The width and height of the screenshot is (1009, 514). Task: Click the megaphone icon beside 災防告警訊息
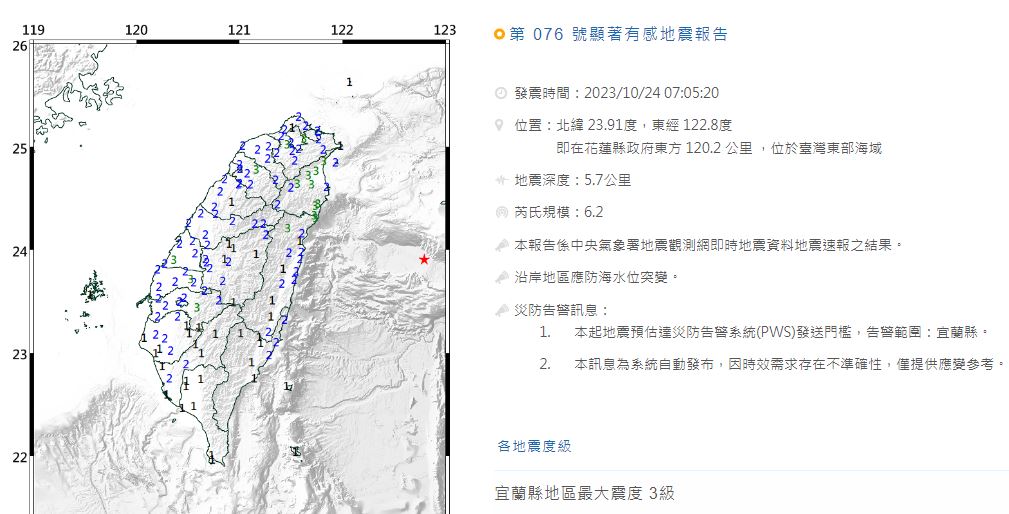pyautogui.click(x=501, y=310)
